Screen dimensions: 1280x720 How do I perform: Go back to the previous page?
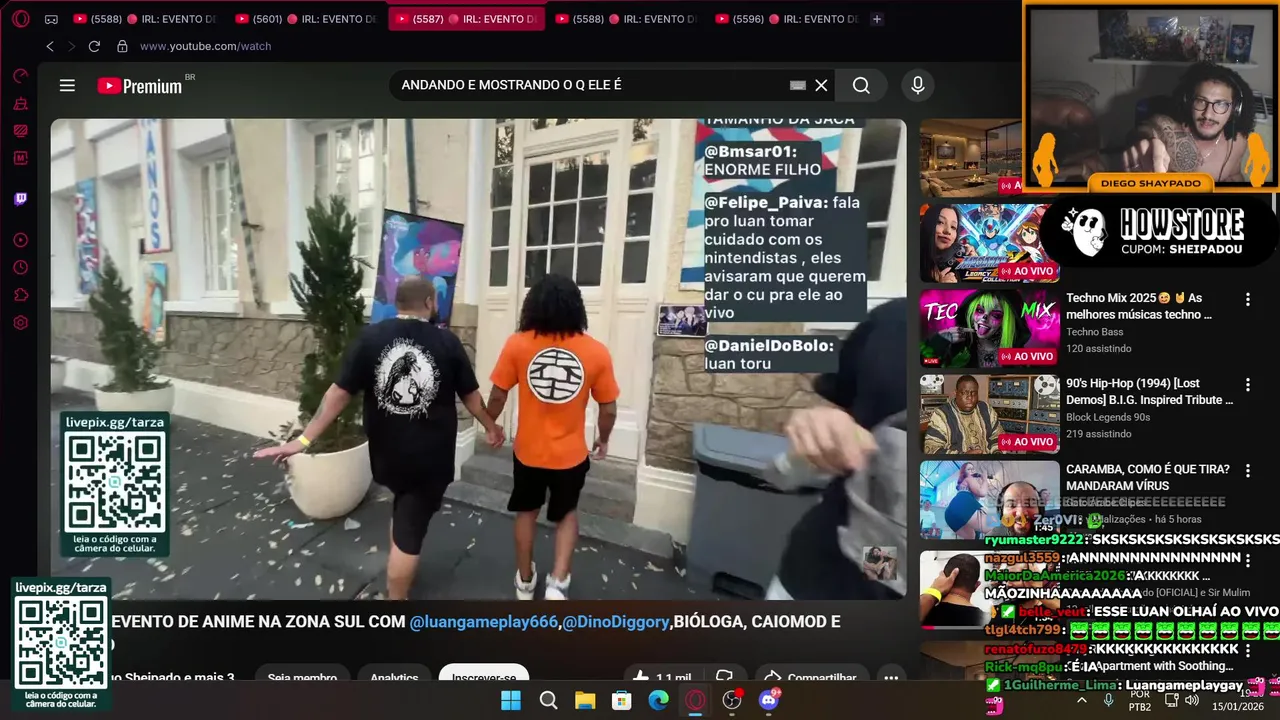coord(50,46)
